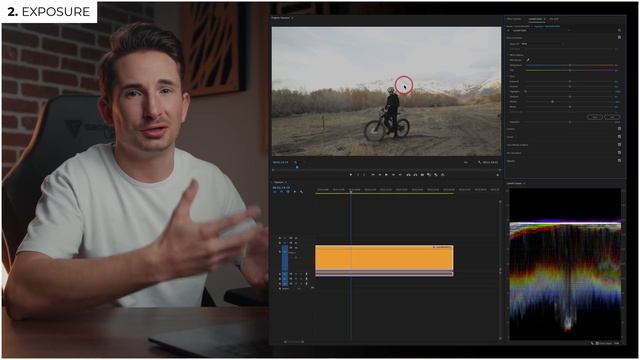This screenshot has width=640, height=360.
Task: Select the Lumetri Scopes panel tab
Action: pyautogui.click(x=515, y=184)
